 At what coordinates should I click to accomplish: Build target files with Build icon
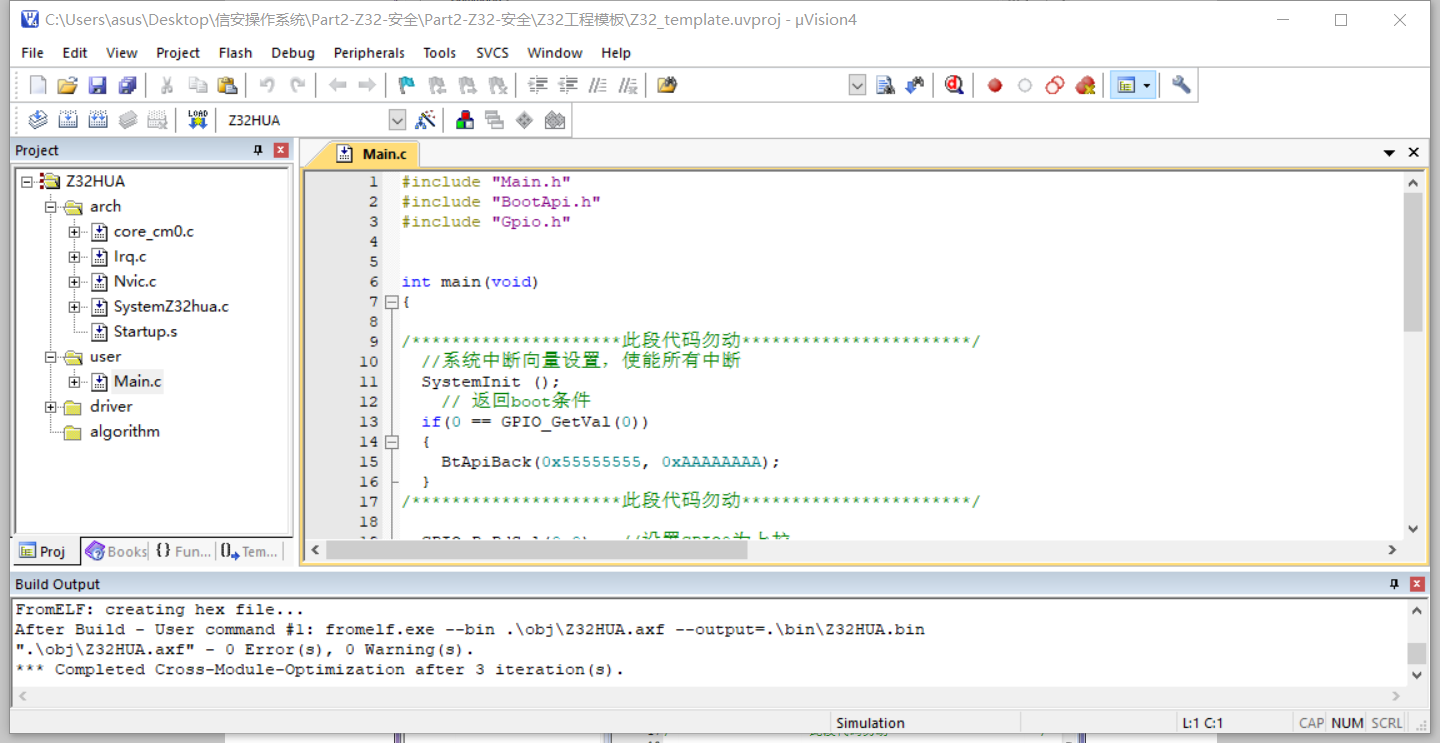click(67, 120)
